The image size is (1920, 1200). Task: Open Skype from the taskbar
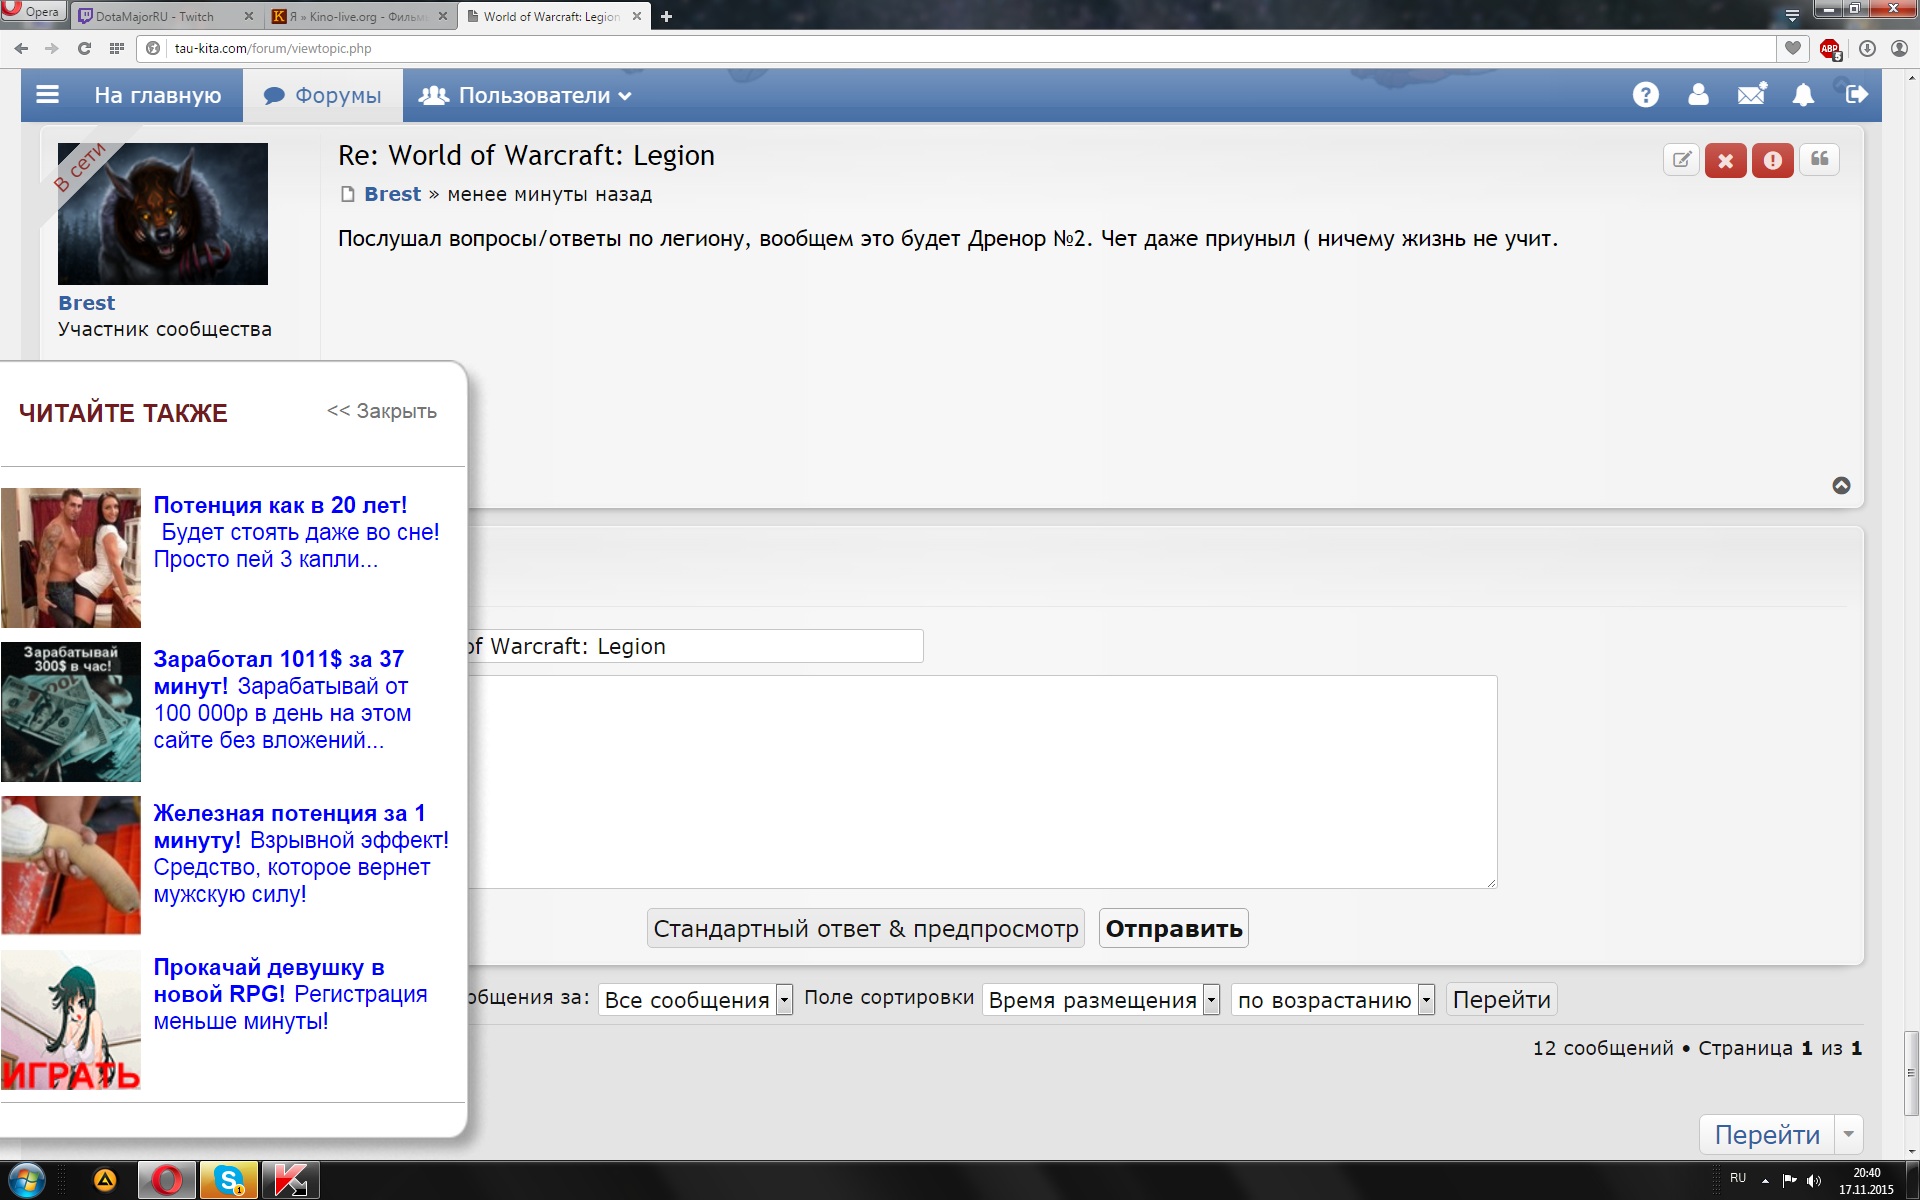tap(229, 1181)
